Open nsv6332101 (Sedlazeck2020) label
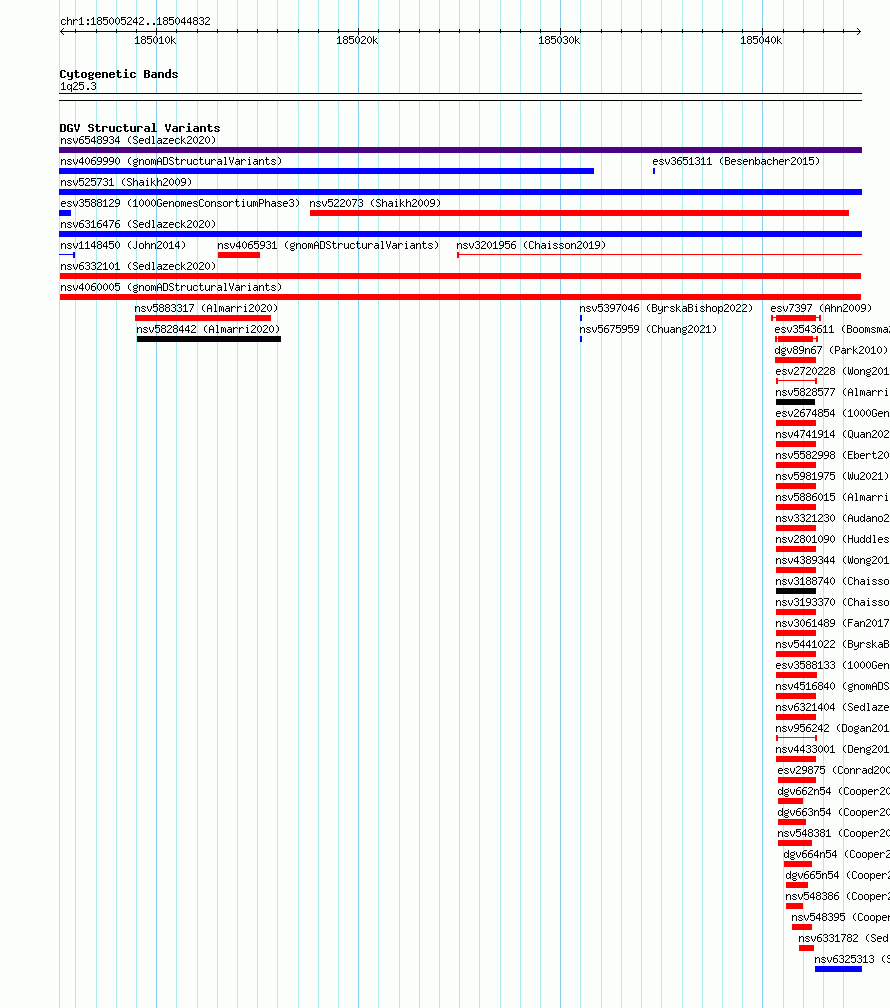 click(x=138, y=266)
